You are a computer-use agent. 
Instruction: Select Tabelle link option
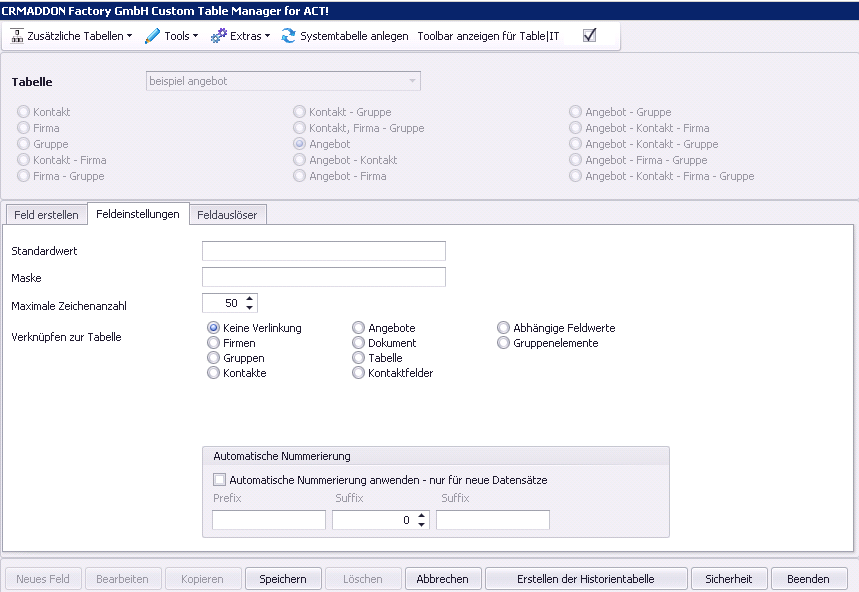coord(358,358)
